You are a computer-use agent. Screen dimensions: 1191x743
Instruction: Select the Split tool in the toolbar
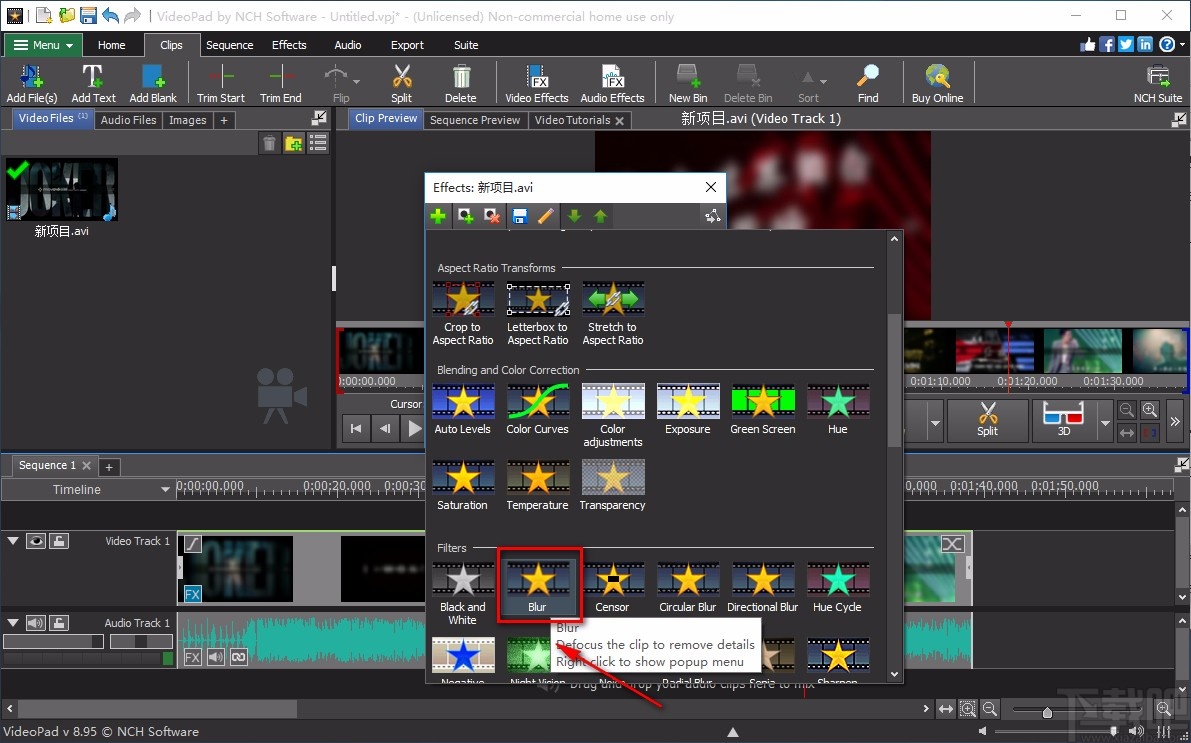point(401,83)
